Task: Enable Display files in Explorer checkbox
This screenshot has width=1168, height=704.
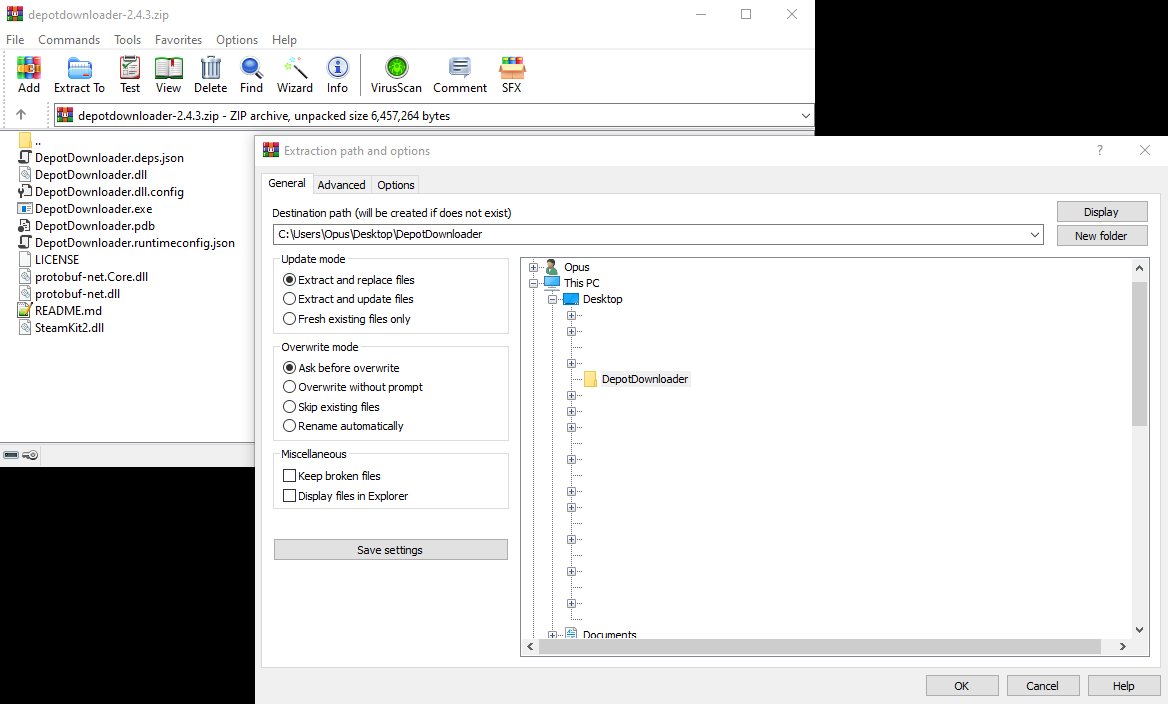Action: tap(289, 496)
